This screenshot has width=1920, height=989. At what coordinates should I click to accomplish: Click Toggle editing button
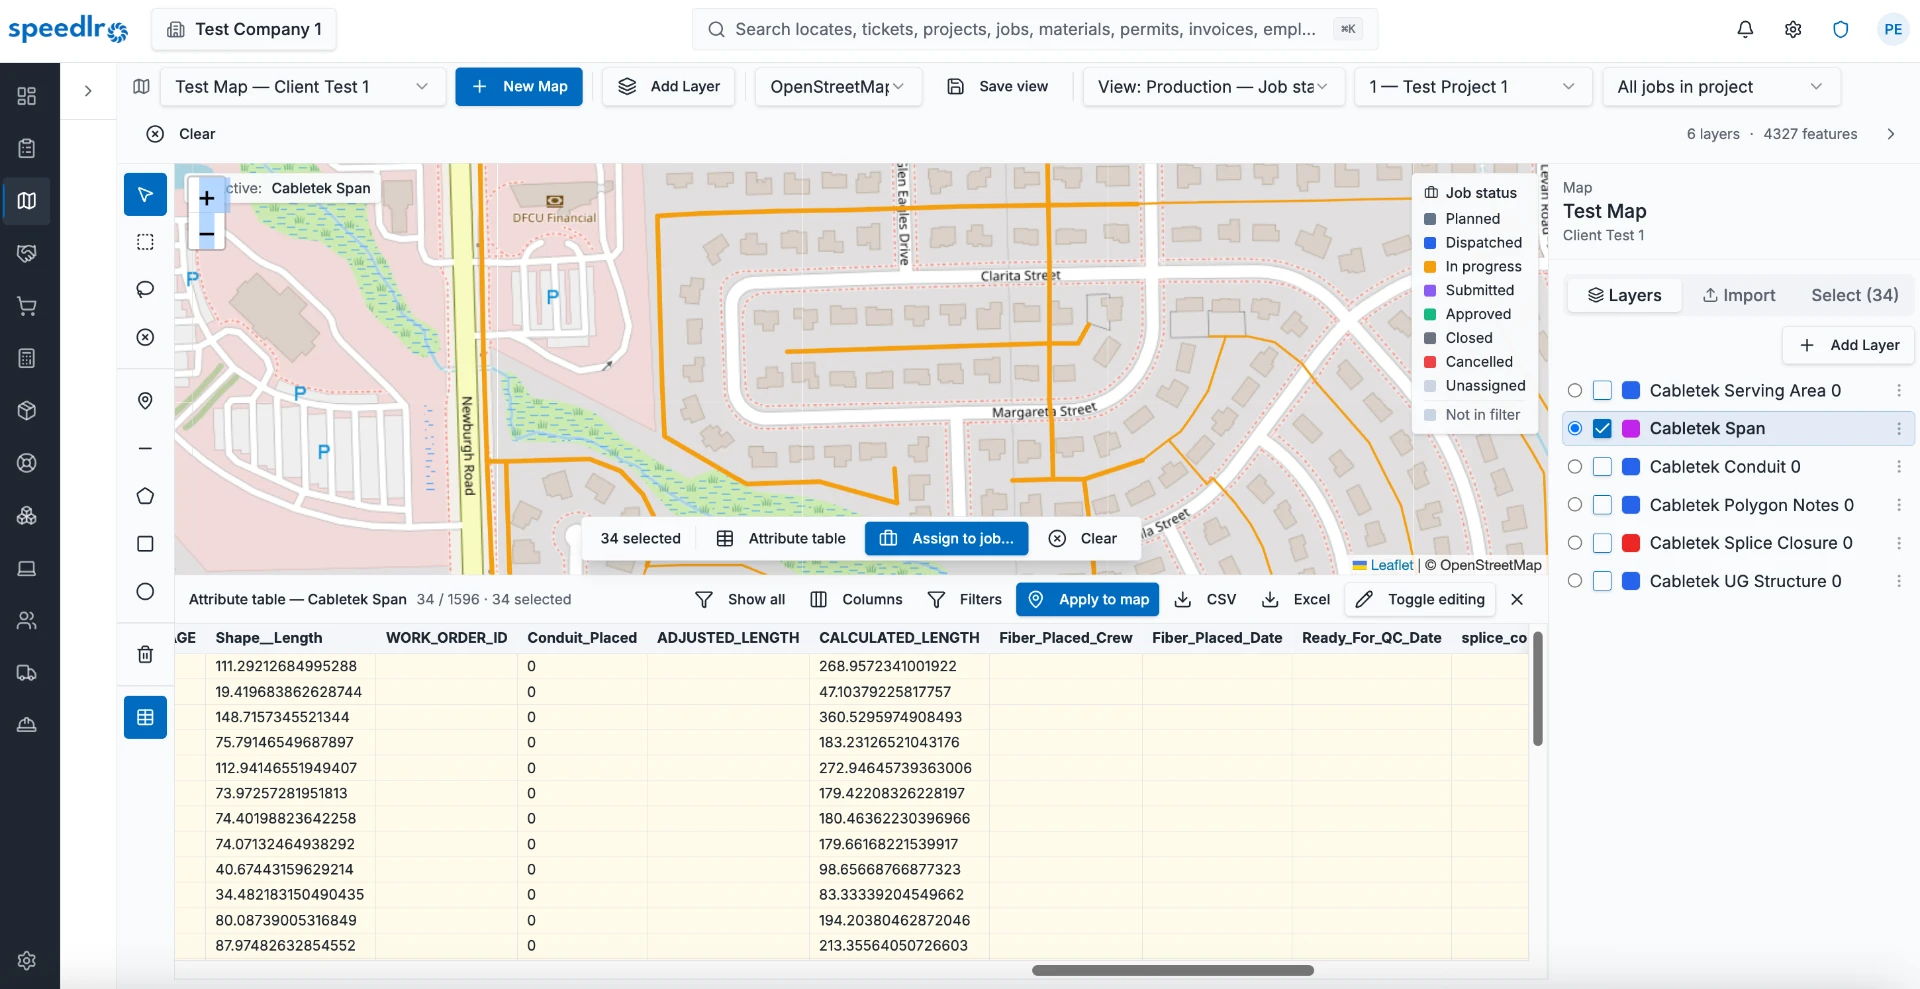pos(1420,599)
